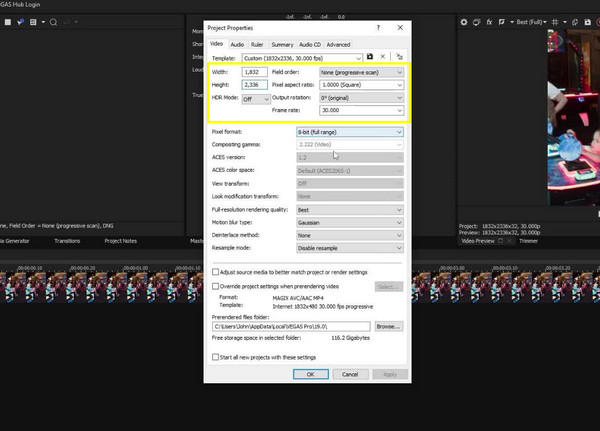Switch to the Trimmer tab

point(528,241)
